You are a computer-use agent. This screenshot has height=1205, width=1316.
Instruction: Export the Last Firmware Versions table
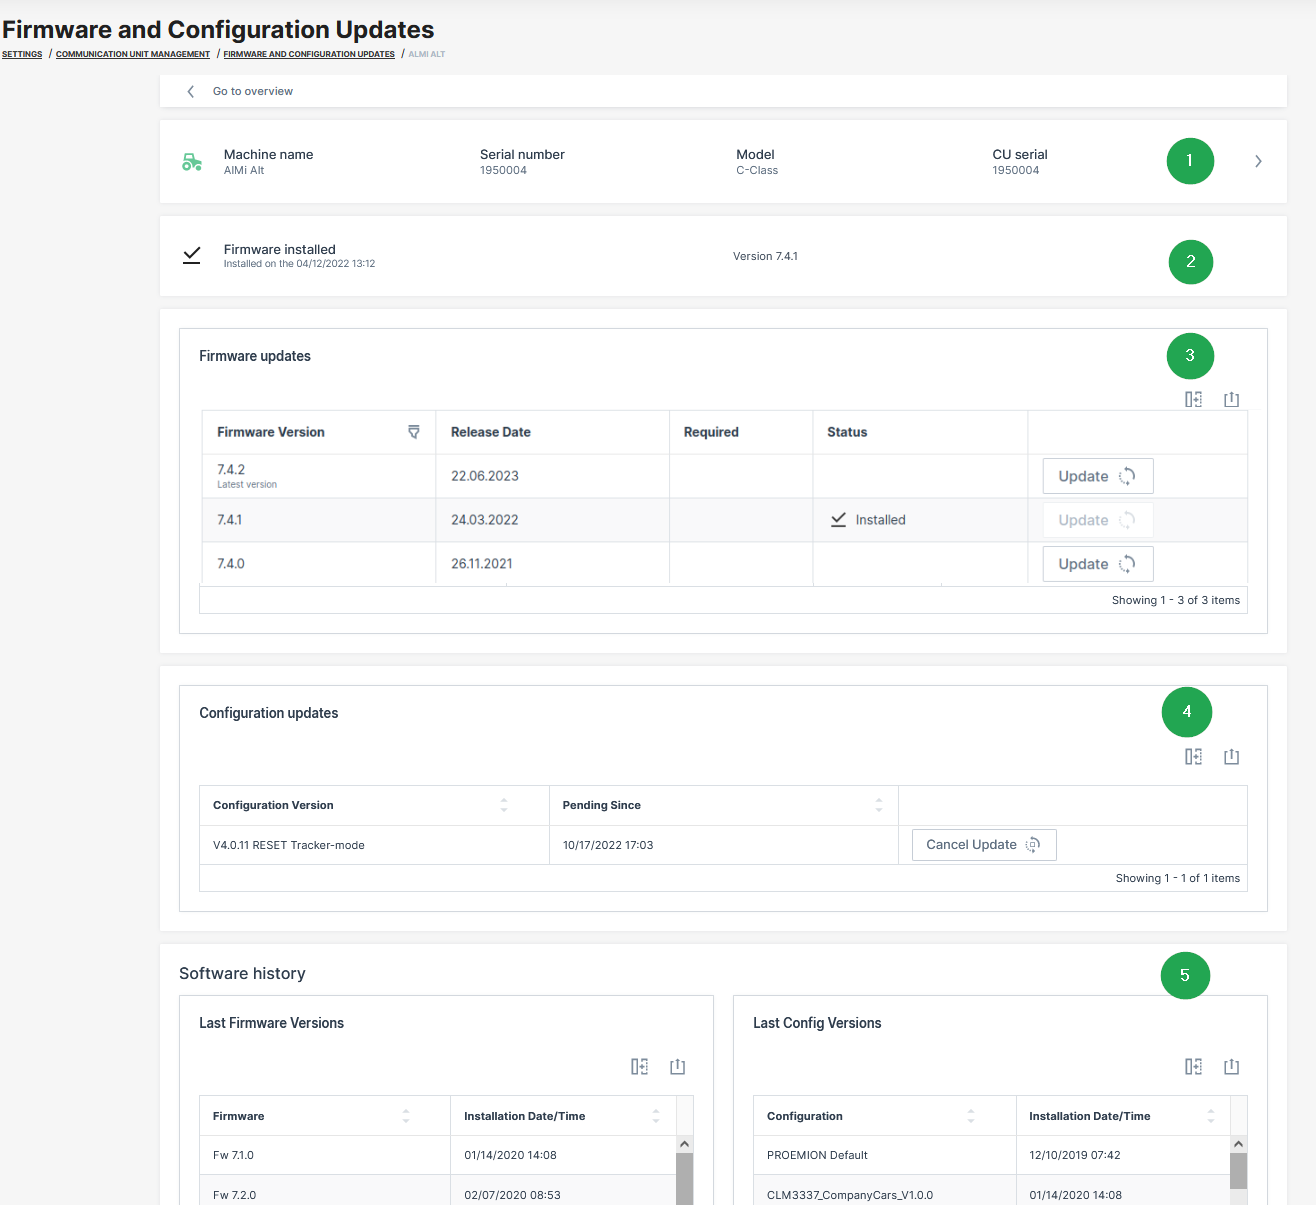(677, 1067)
